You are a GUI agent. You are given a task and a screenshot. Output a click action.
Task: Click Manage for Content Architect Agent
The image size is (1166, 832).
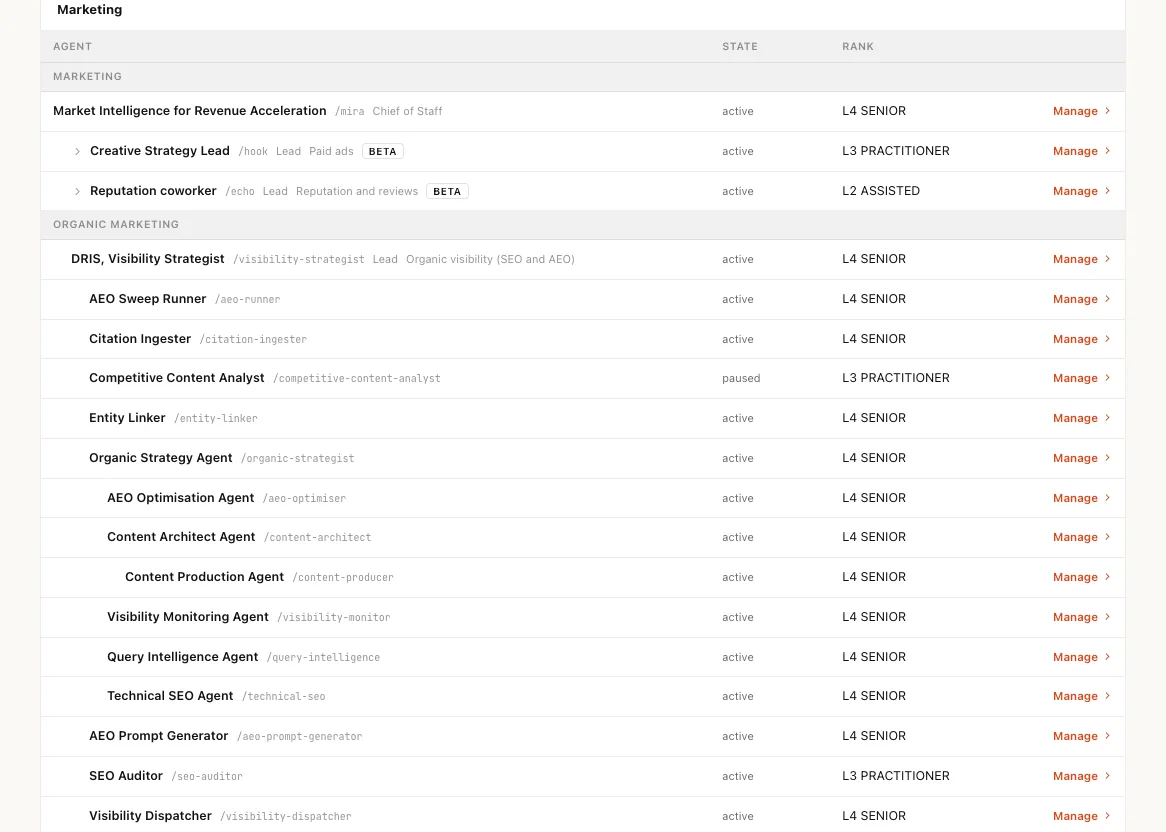(x=1081, y=537)
